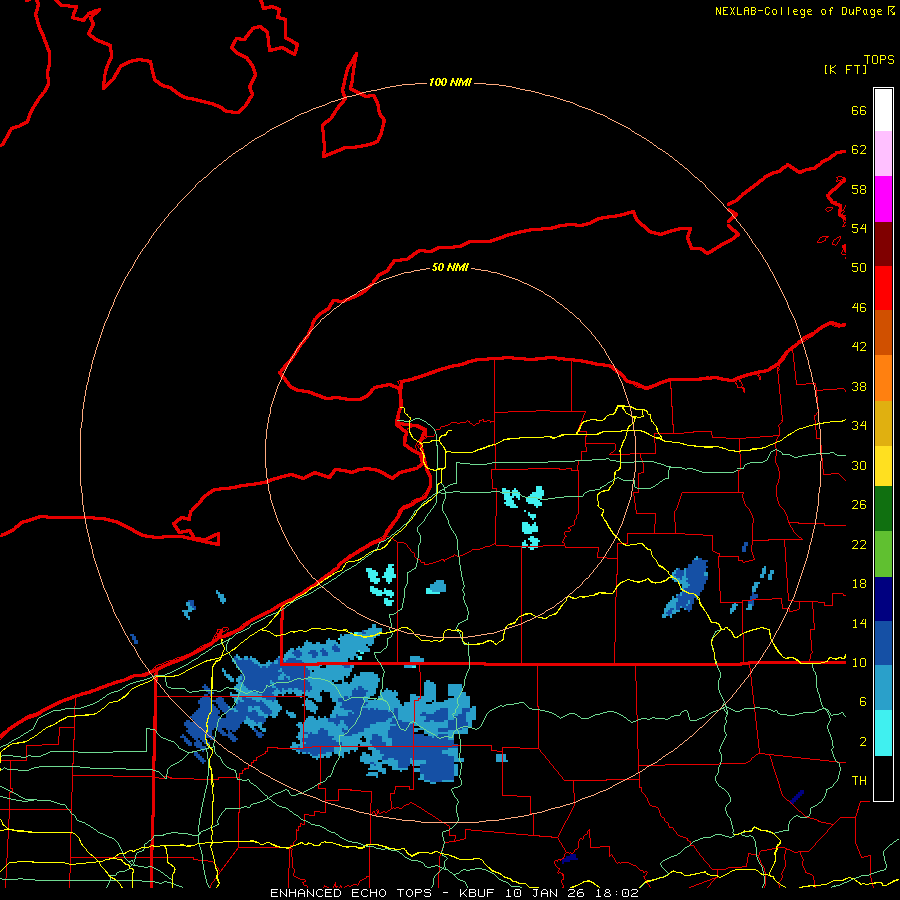Select the light blue legend swatch

tap(883, 687)
